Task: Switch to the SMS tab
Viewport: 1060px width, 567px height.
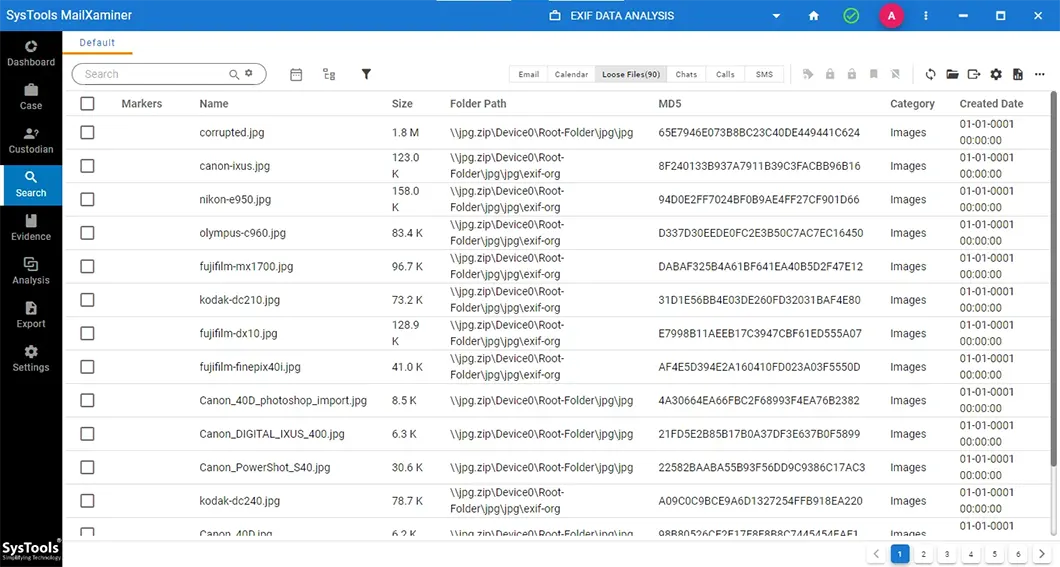Action: [x=764, y=74]
